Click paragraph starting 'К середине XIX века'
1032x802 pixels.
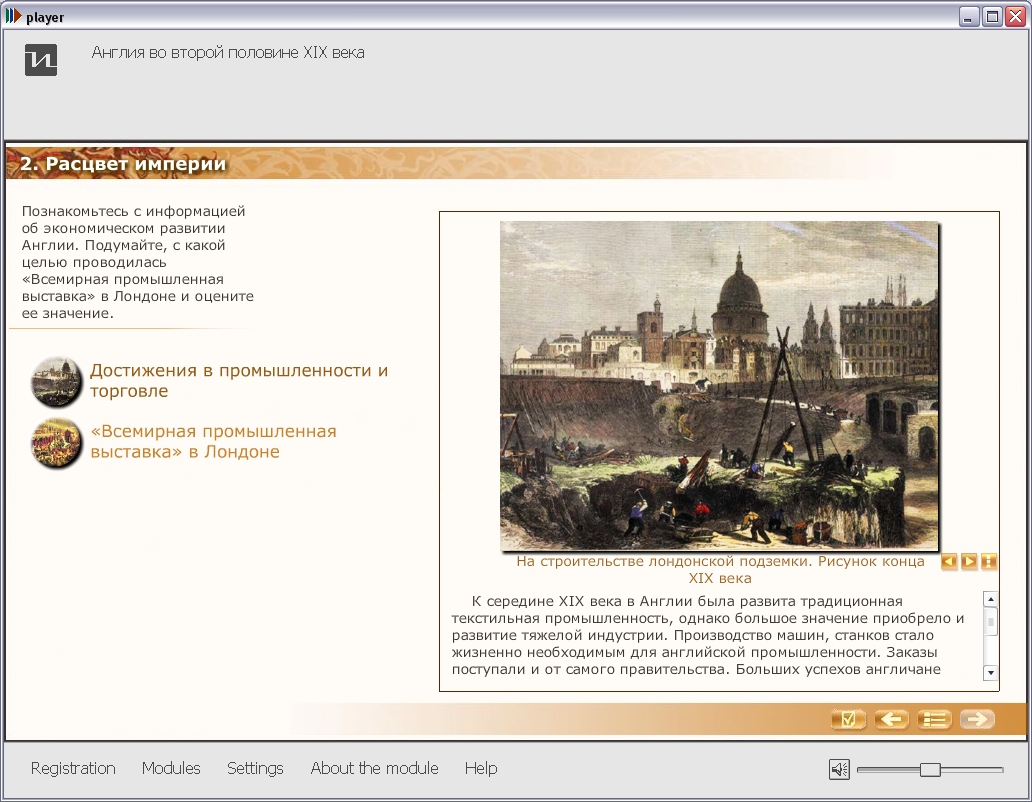(708, 635)
